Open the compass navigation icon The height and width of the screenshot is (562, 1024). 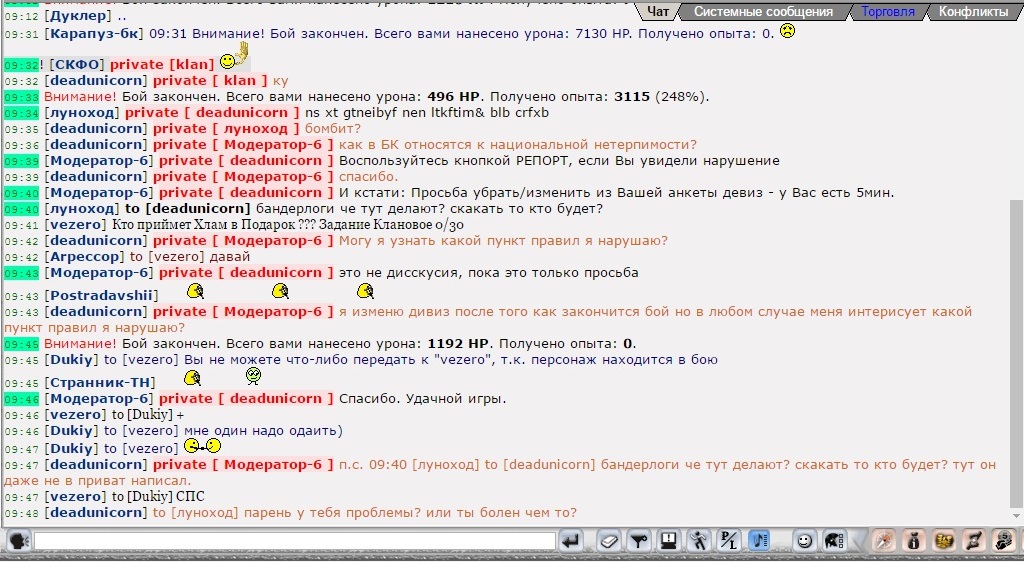click(885, 541)
